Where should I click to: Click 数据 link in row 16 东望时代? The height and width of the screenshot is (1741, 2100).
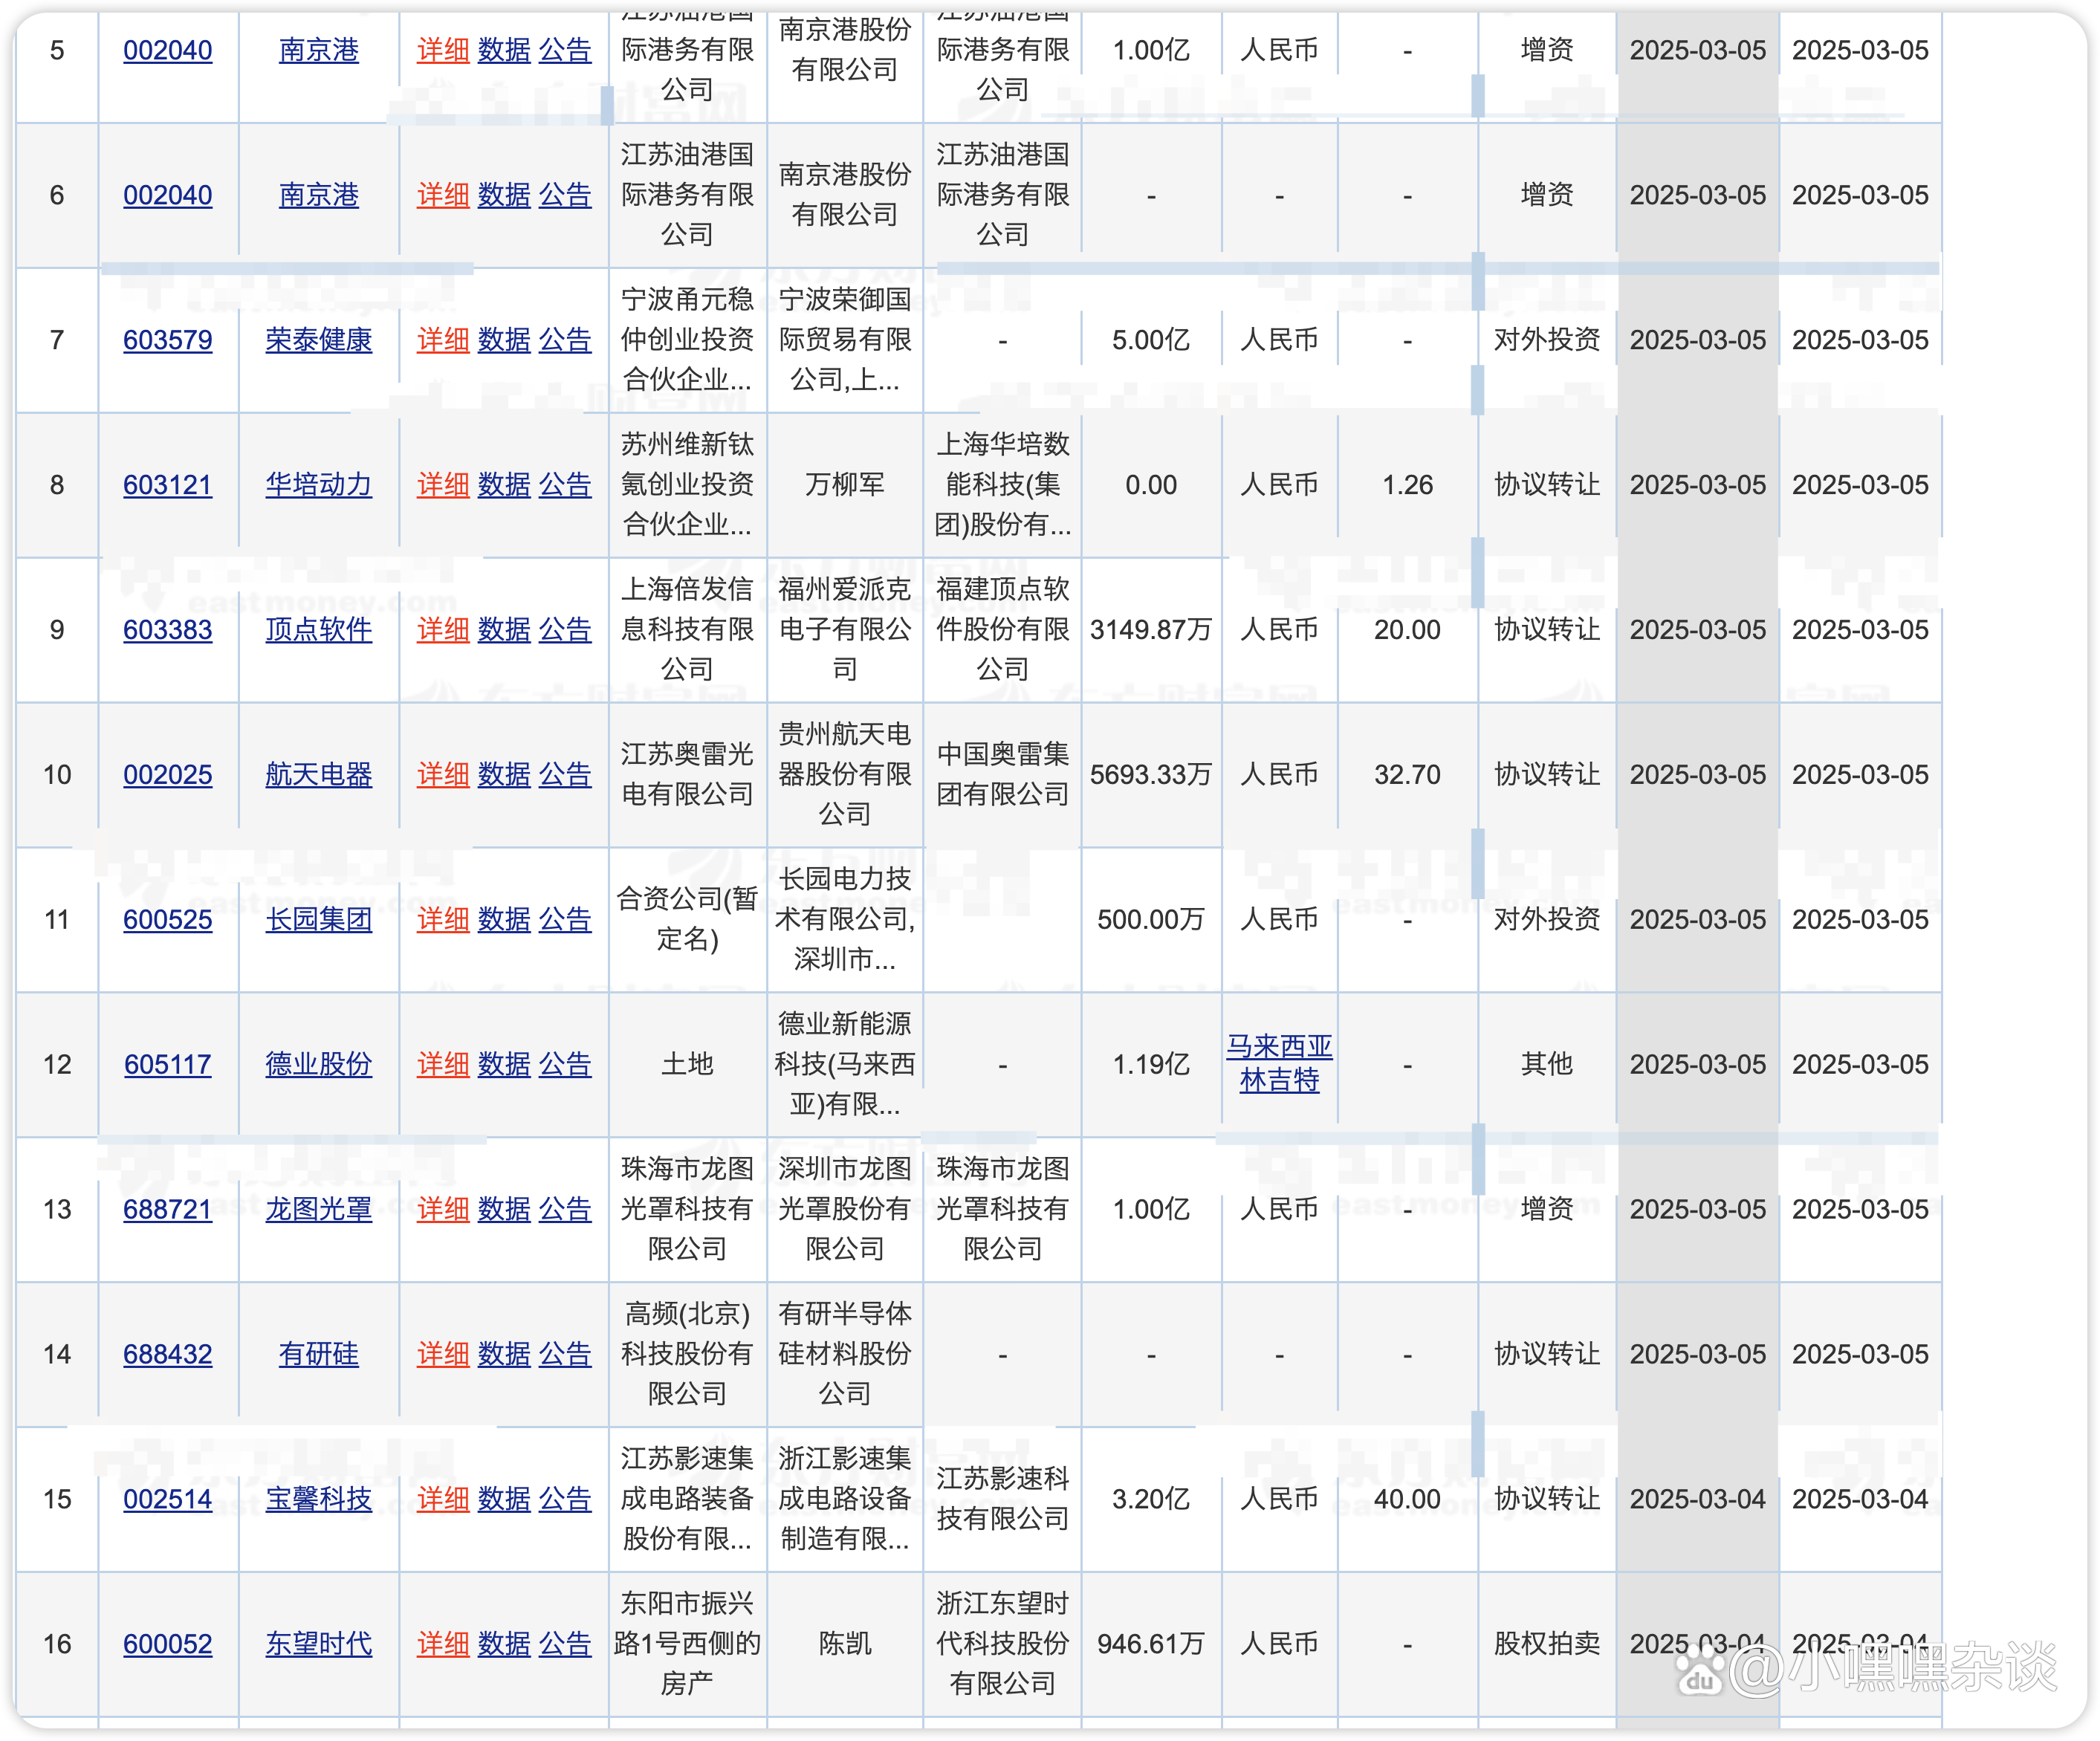504,1644
